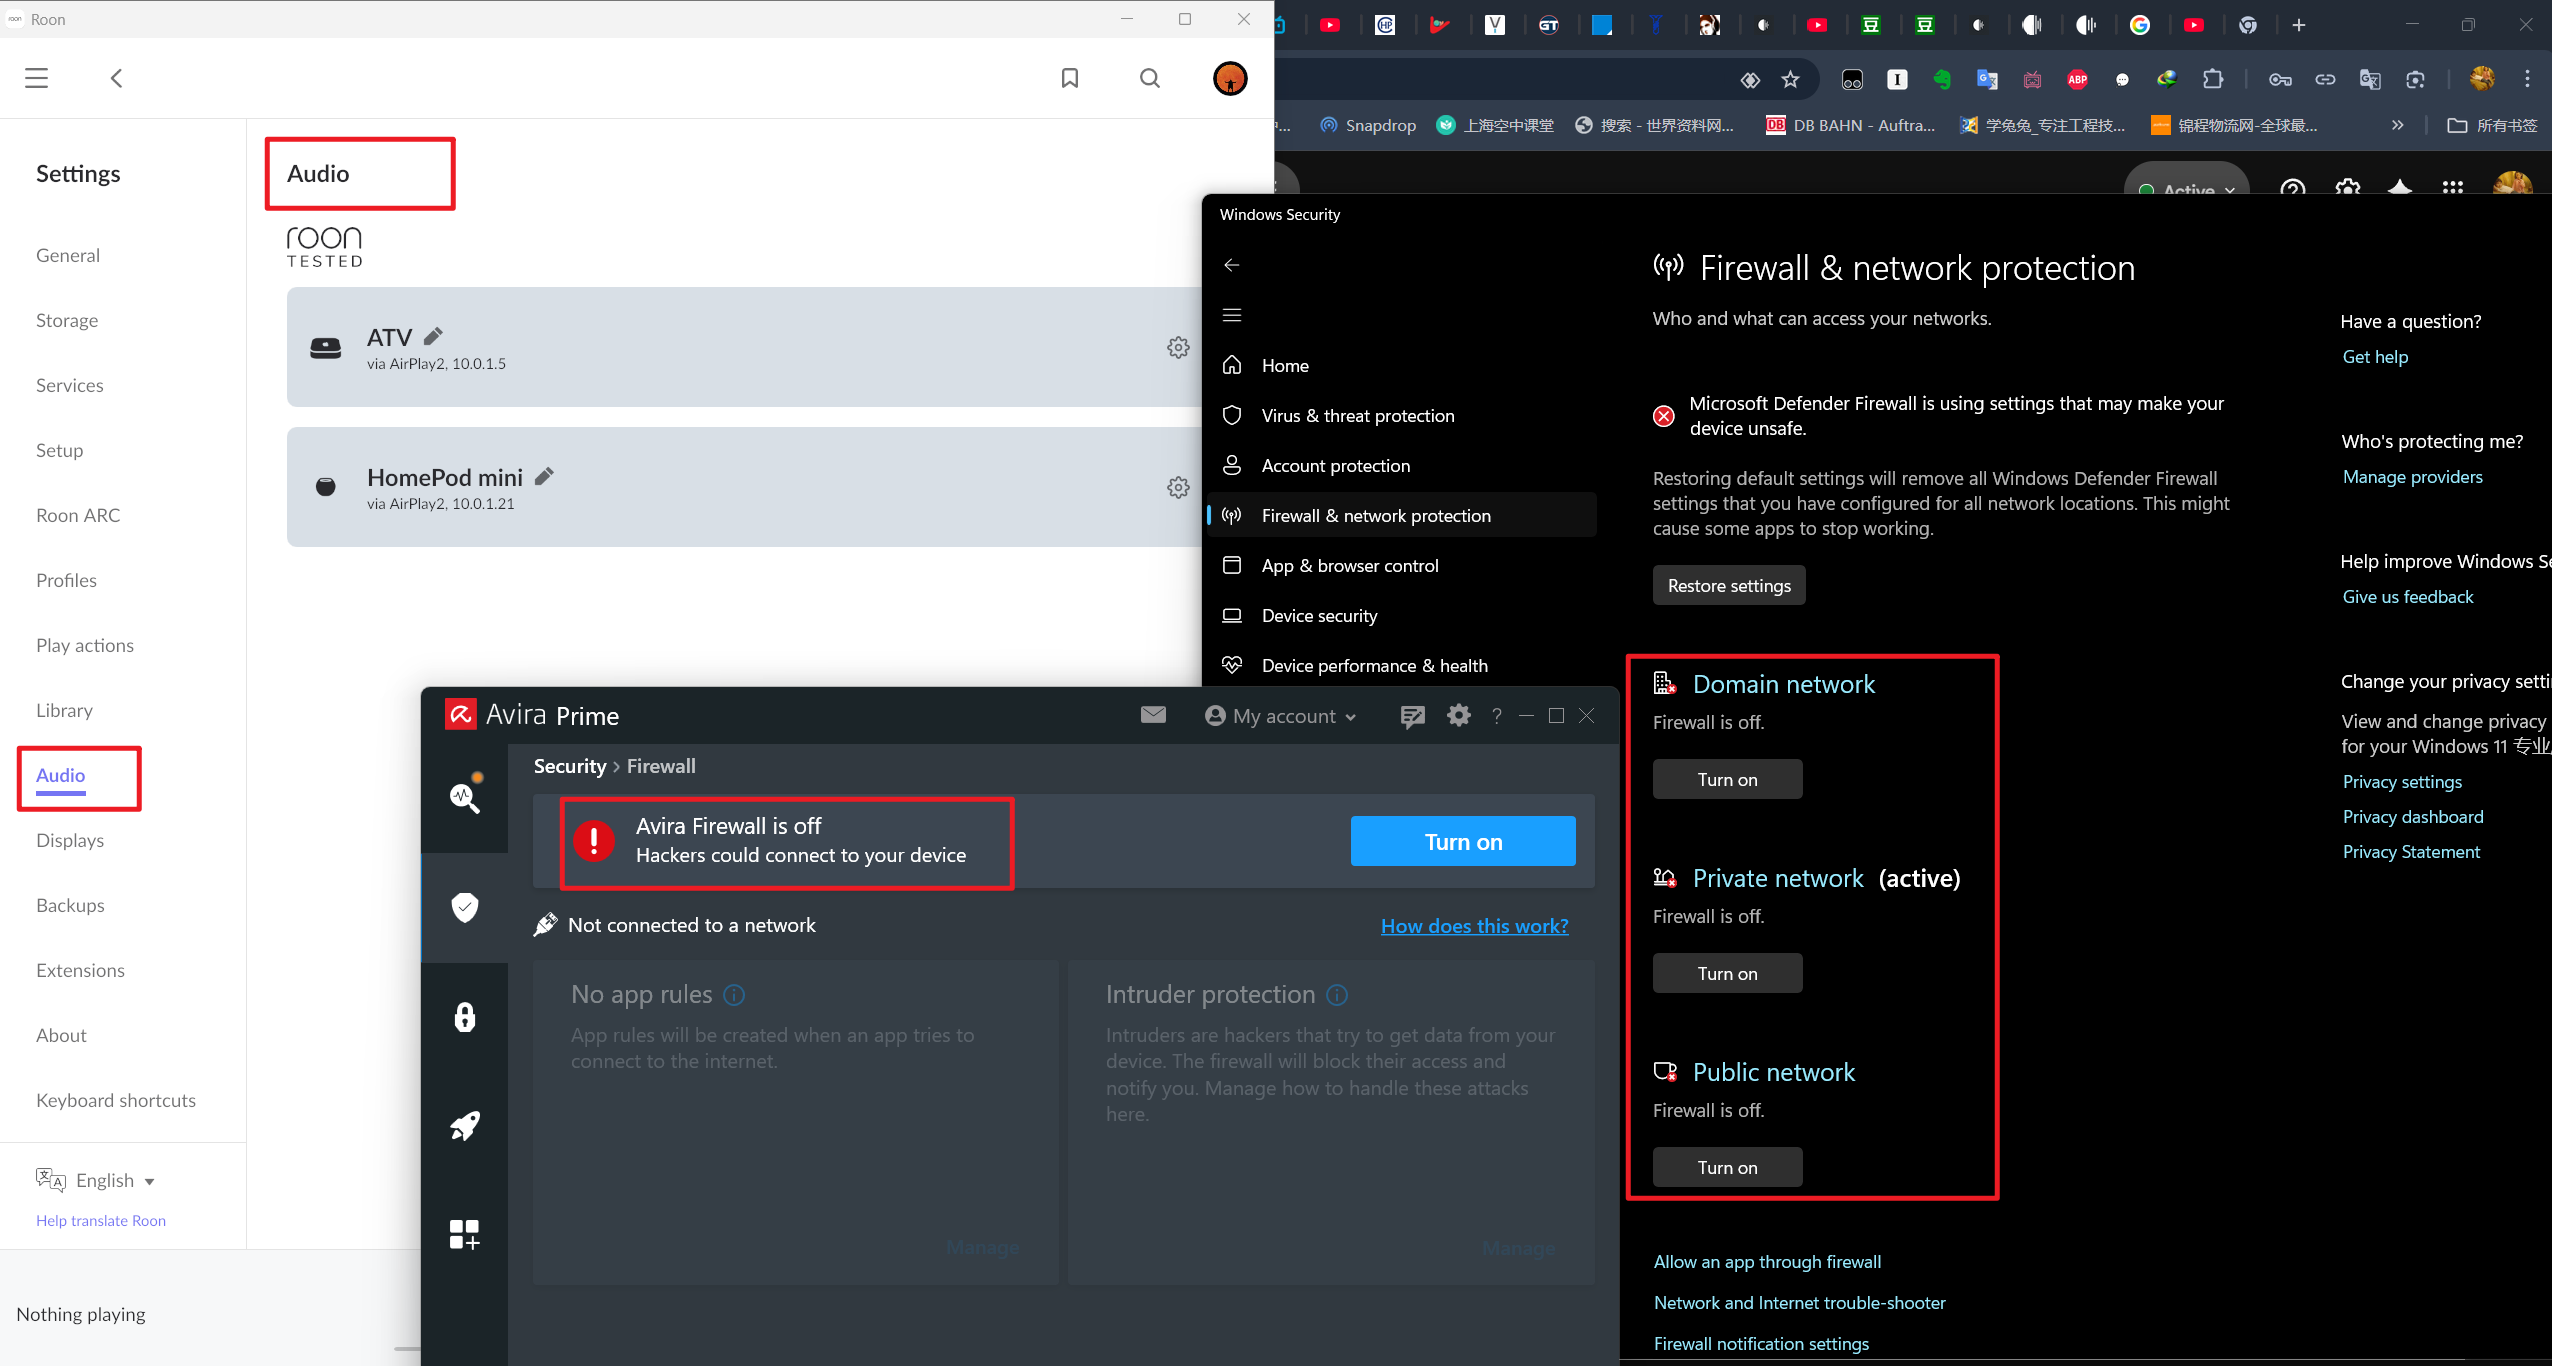The image size is (2552, 1366).
Task: Turn on Private network firewall
Action: [x=1727, y=974]
